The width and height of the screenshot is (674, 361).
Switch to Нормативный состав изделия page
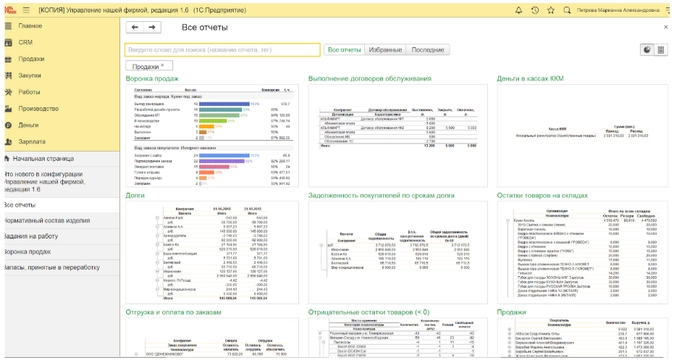[x=61, y=220]
